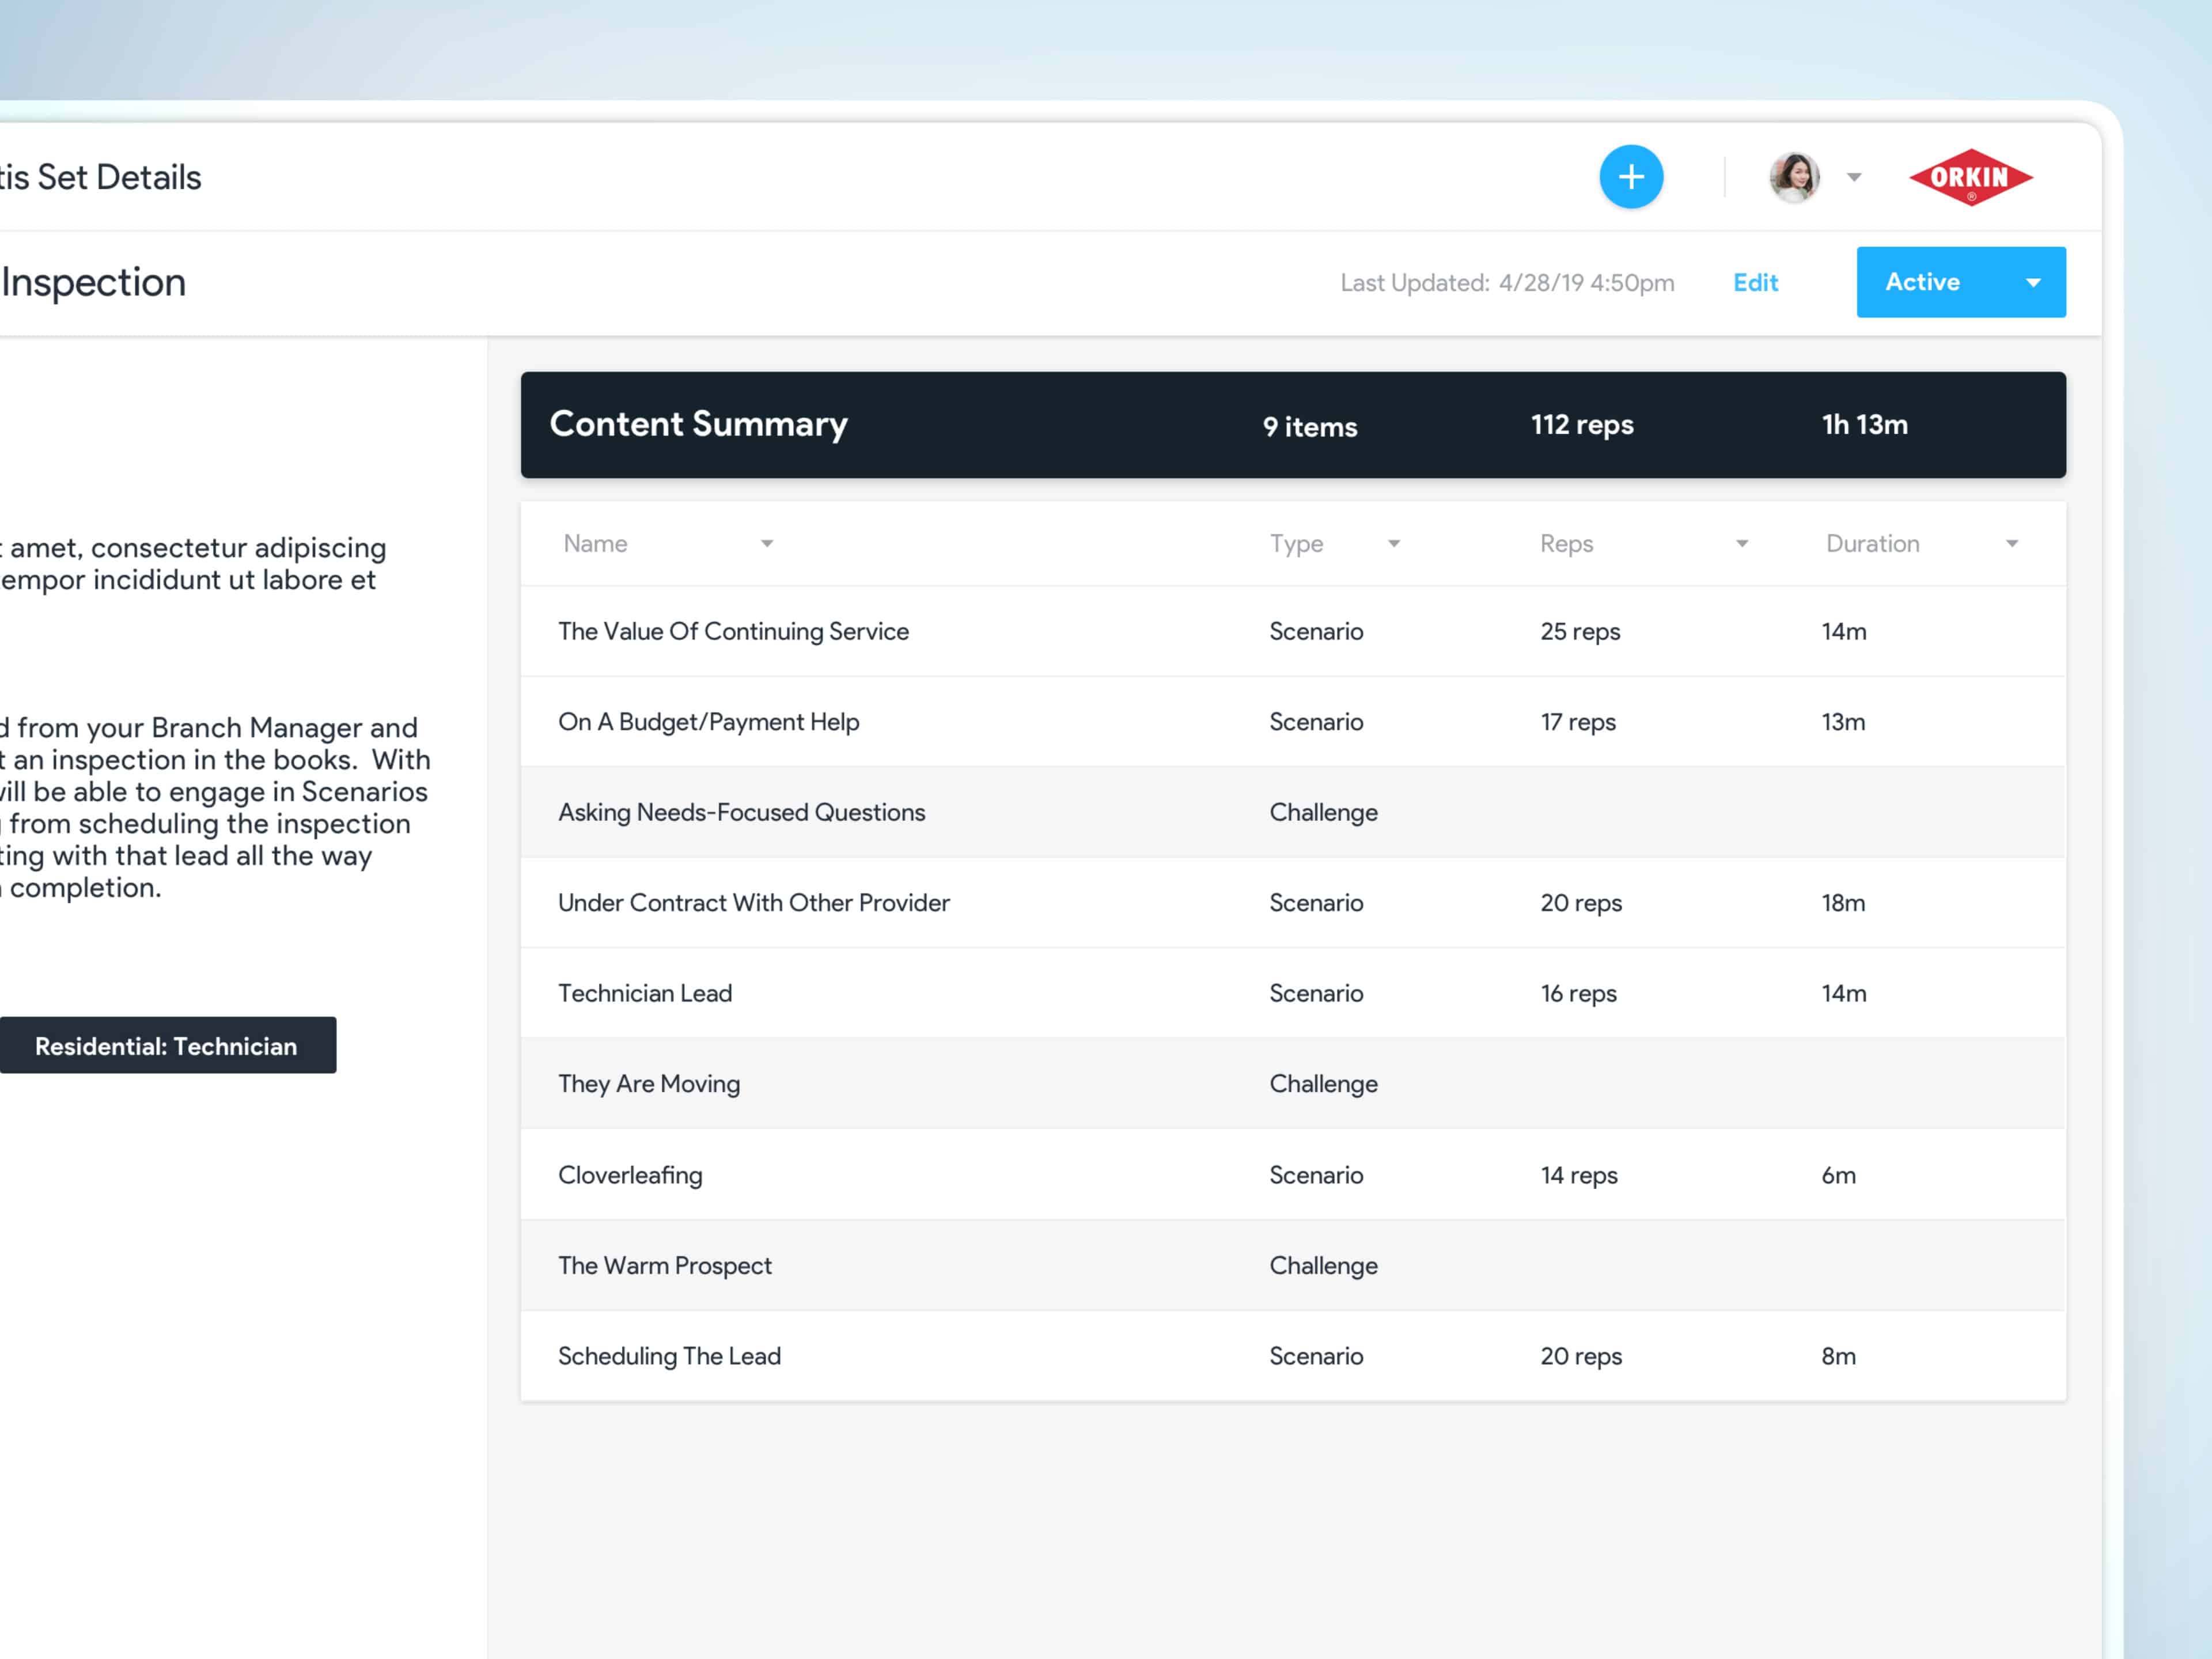Sort by Duration column arrow
Viewport: 2212px width, 1659px height.
point(2011,544)
